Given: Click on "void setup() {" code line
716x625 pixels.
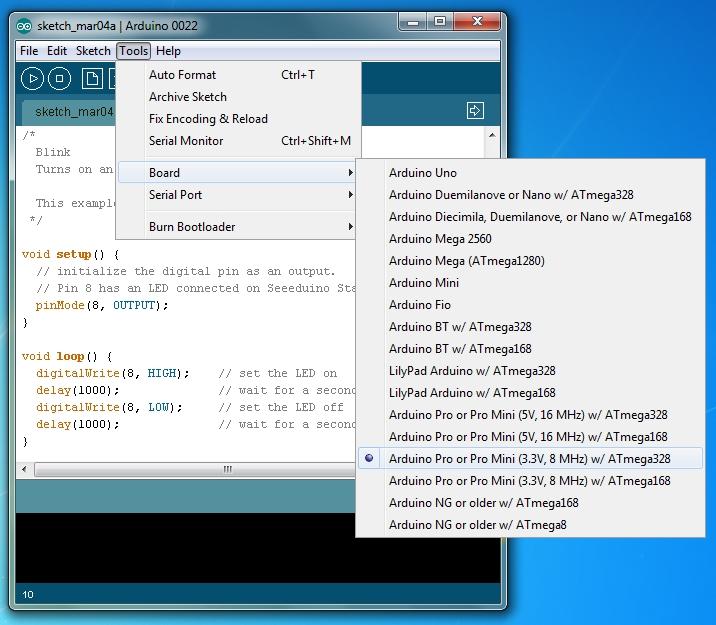Looking at the screenshot, I should (70, 254).
